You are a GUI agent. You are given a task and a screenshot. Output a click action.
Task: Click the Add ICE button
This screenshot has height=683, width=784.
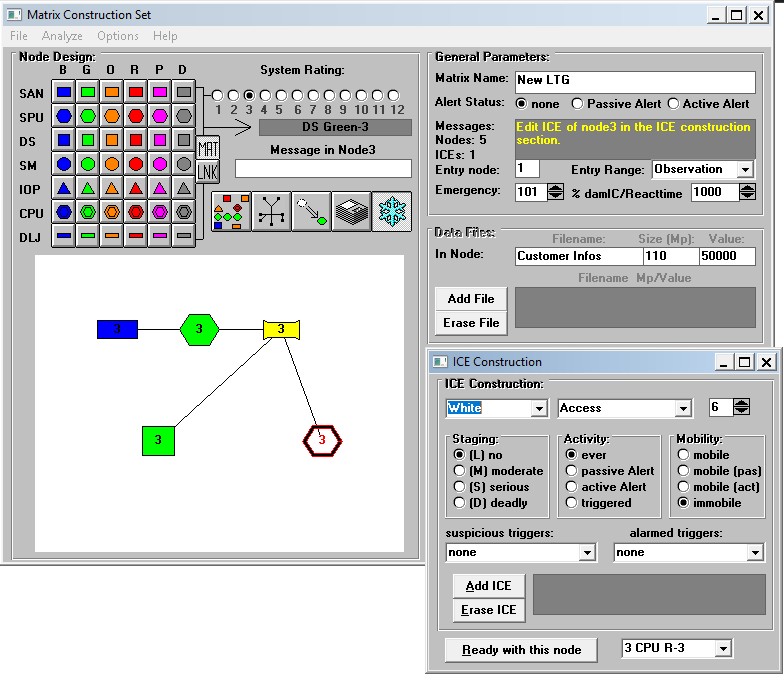(x=488, y=586)
